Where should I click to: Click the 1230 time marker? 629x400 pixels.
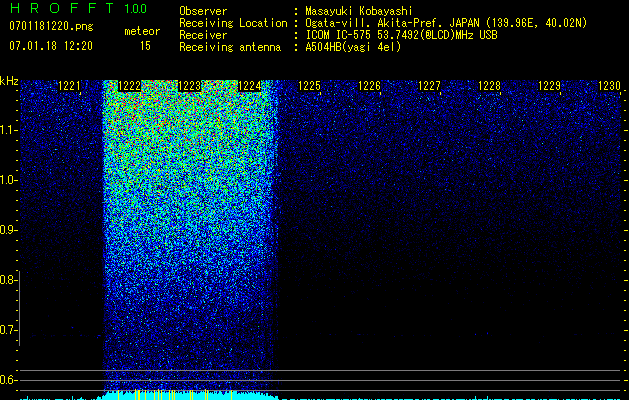coord(609,86)
